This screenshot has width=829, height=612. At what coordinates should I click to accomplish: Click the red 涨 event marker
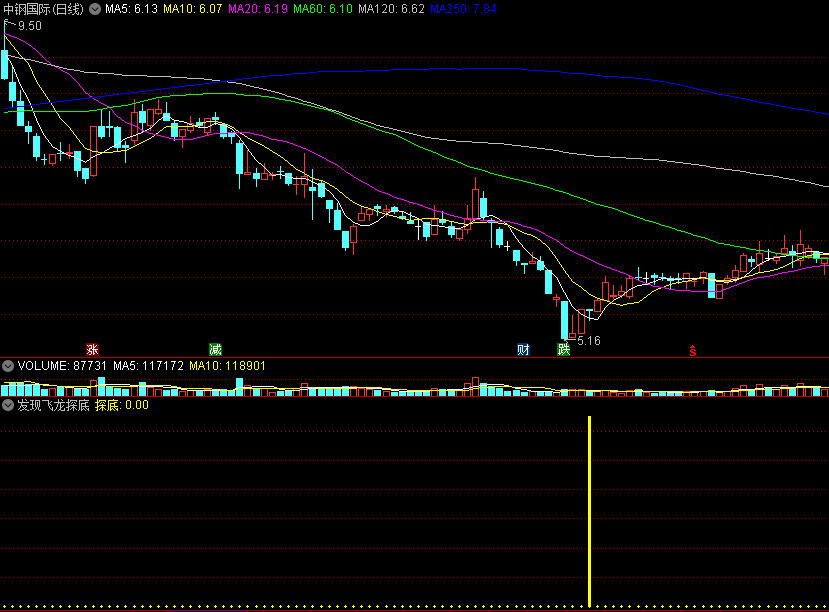pos(93,349)
